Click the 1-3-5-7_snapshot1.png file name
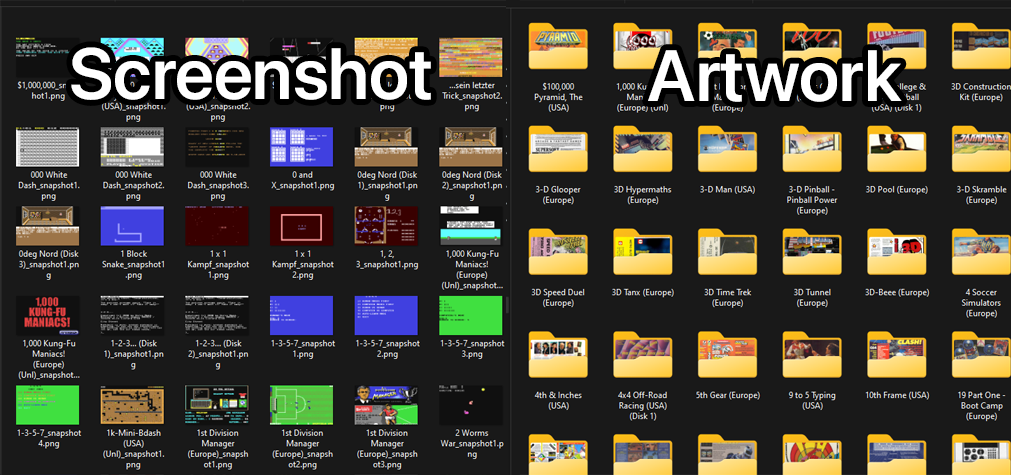1011x475 pixels. tap(302, 349)
